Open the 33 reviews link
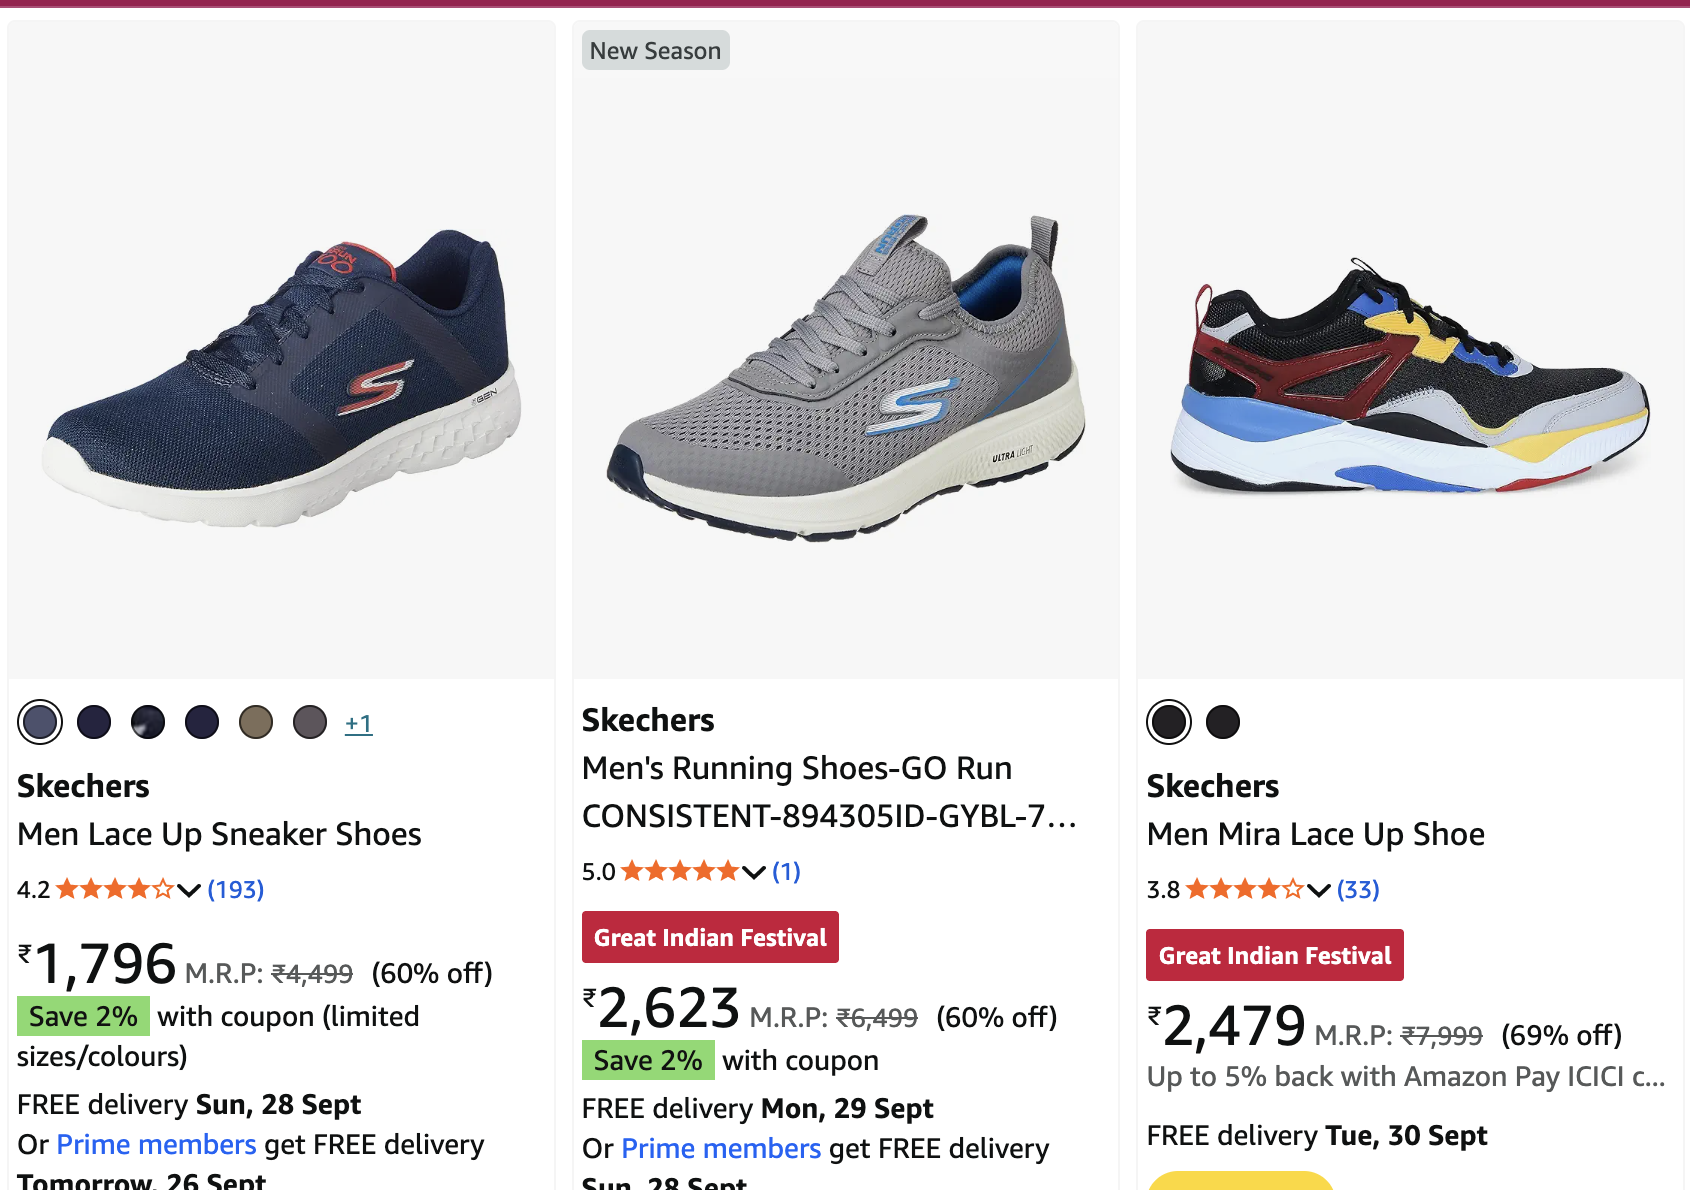The width and height of the screenshot is (1690, 1190). 1358,889
